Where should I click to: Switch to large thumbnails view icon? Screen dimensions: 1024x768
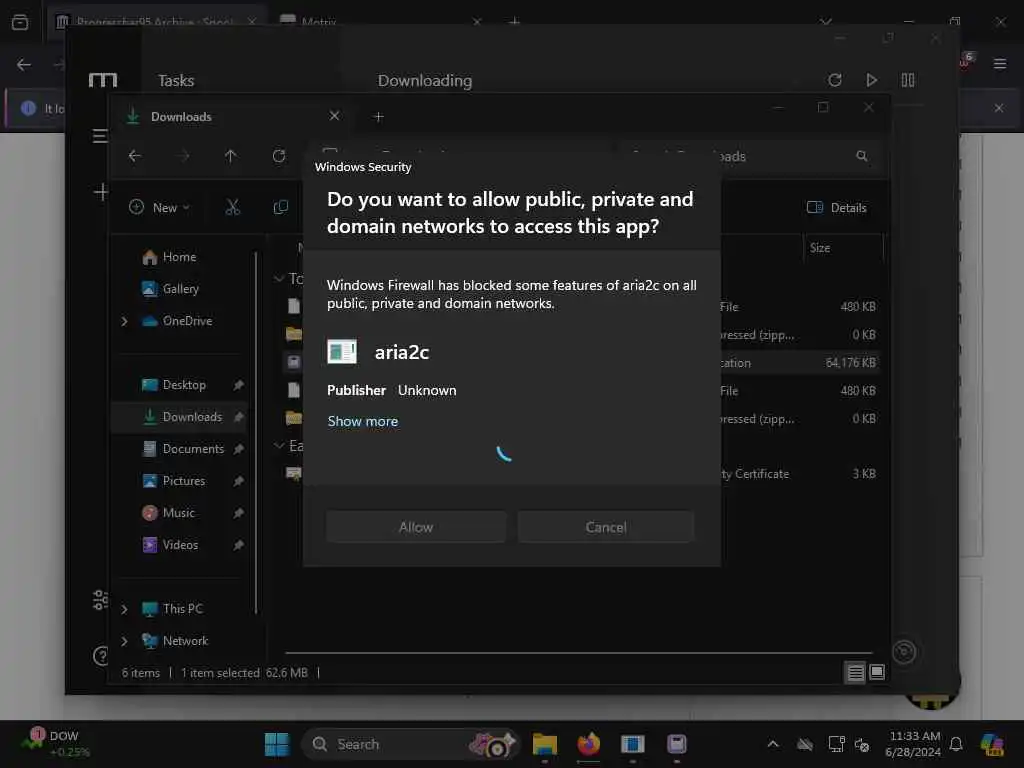coord(877,672)
